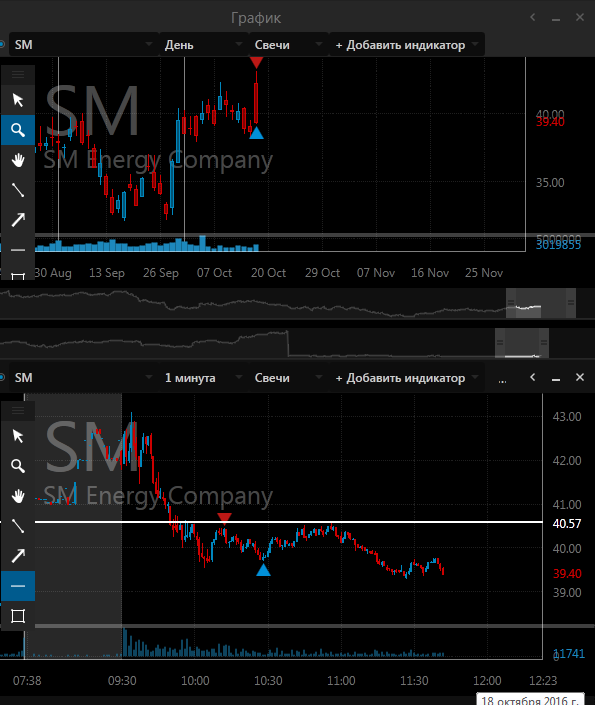Open the SM ticker dropdown in day chart
595x705 pixels.
(84, 45)
